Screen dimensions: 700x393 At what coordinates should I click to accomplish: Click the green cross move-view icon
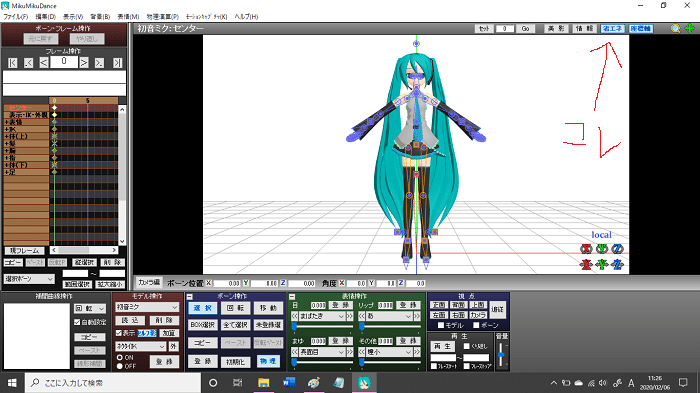(x=690, y=29)
